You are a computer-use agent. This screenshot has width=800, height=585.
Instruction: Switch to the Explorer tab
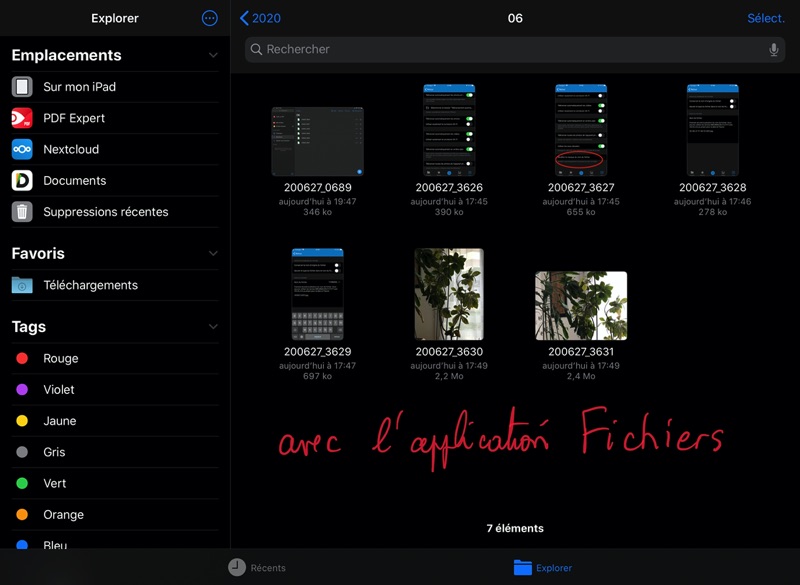543,567
